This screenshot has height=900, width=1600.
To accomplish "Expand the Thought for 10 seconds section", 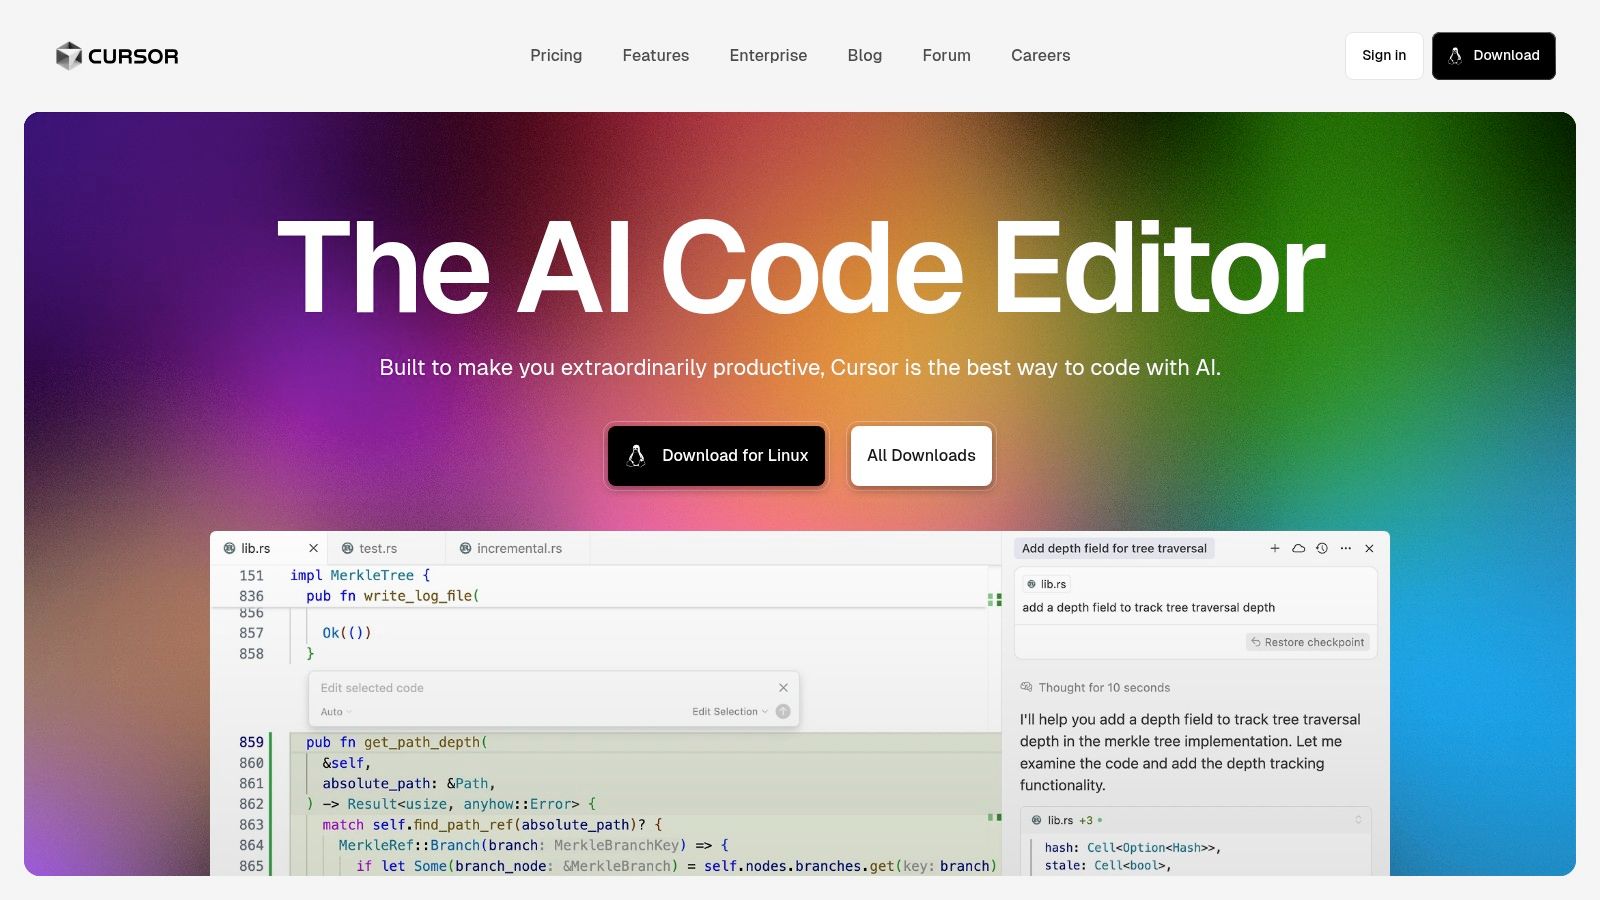I will tap(1104, 687).
